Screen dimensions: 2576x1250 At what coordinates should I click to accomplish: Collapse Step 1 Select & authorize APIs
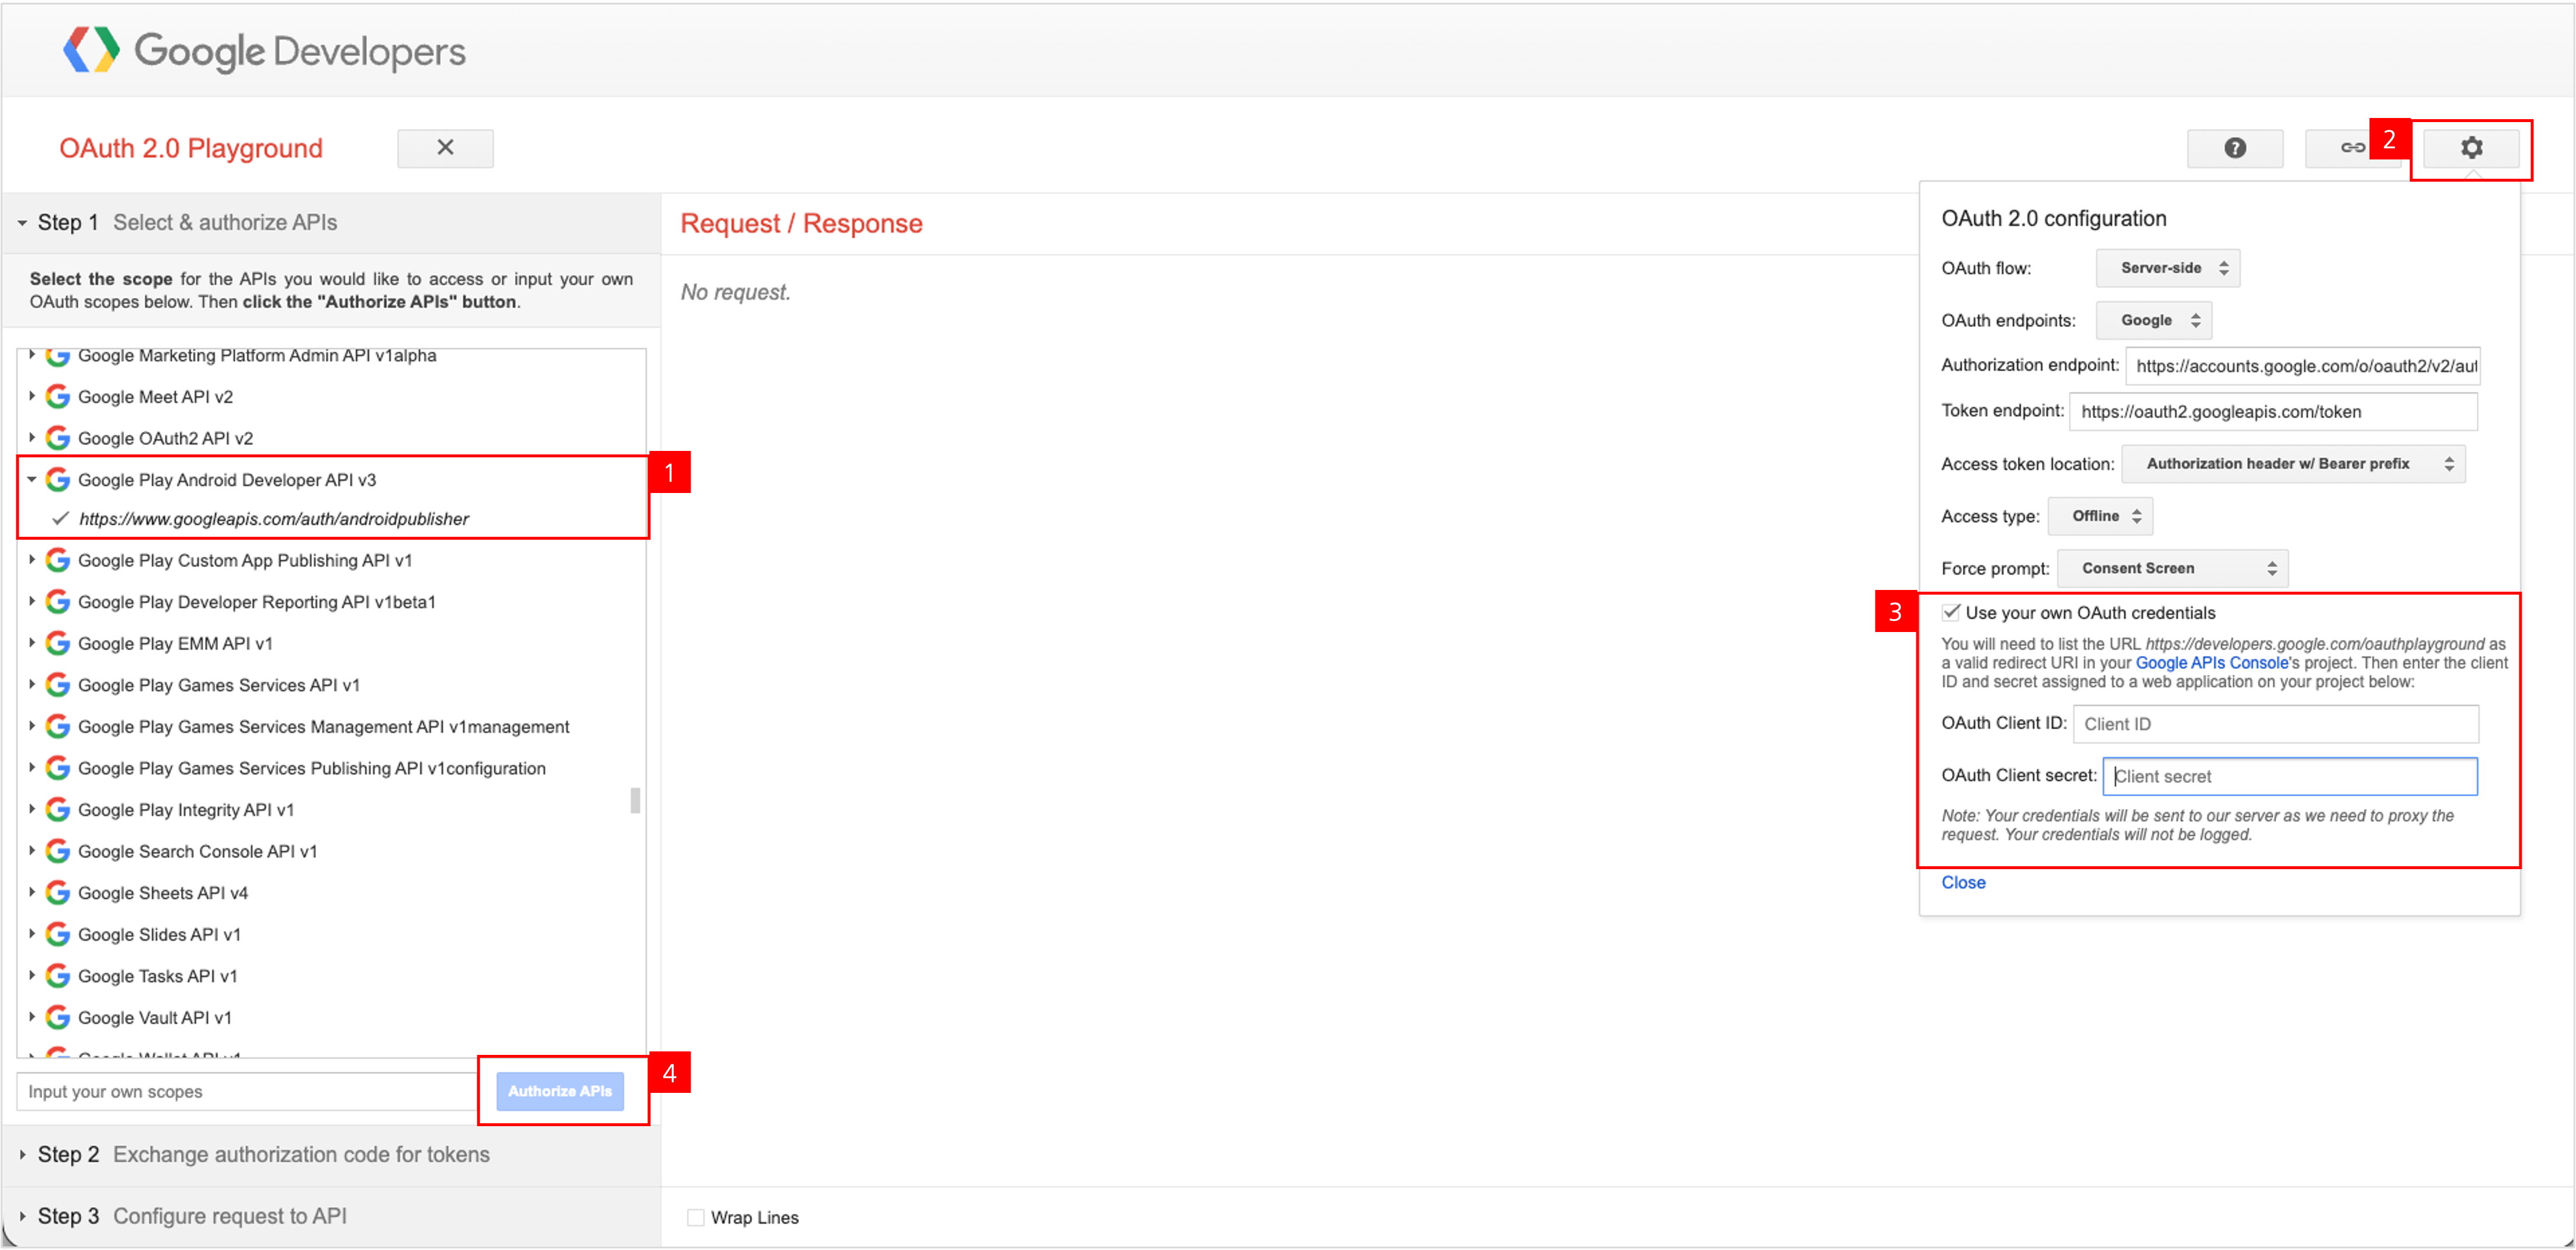coord(22,223)
